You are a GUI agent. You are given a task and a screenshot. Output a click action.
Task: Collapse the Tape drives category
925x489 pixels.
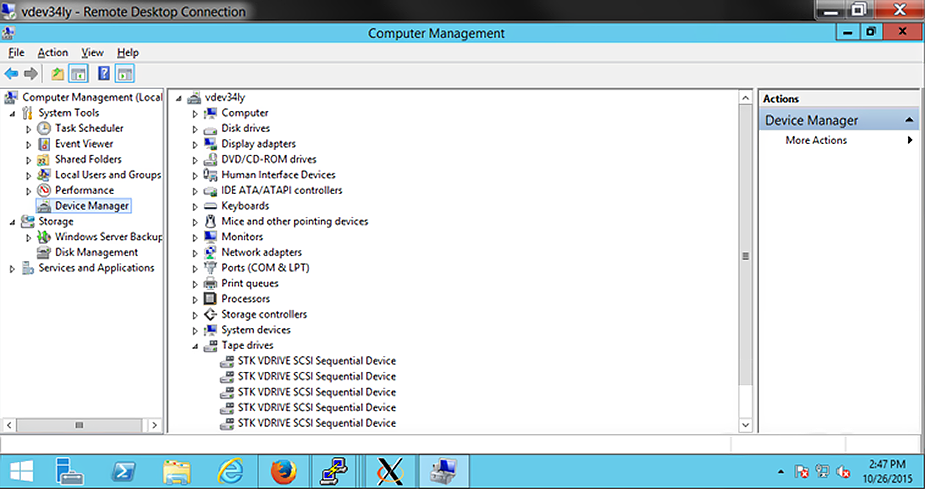point(195,346)
